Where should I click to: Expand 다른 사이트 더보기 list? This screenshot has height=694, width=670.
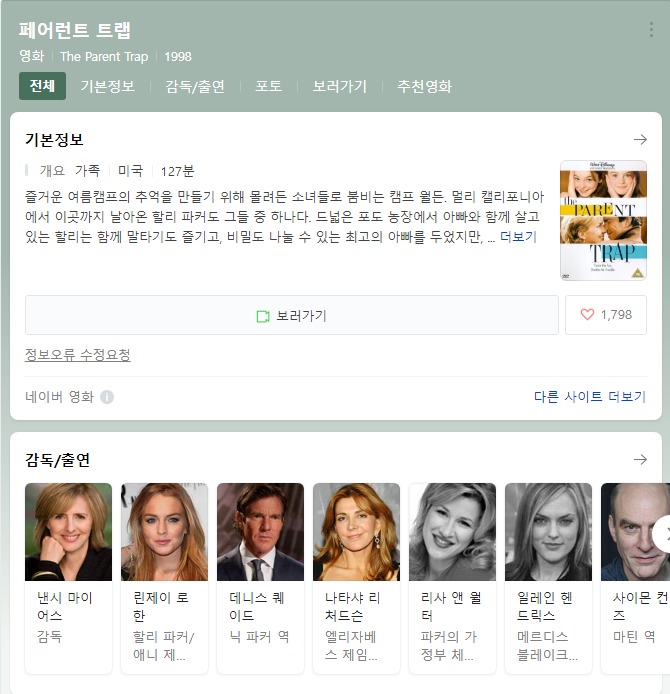[x=589, y=397]
